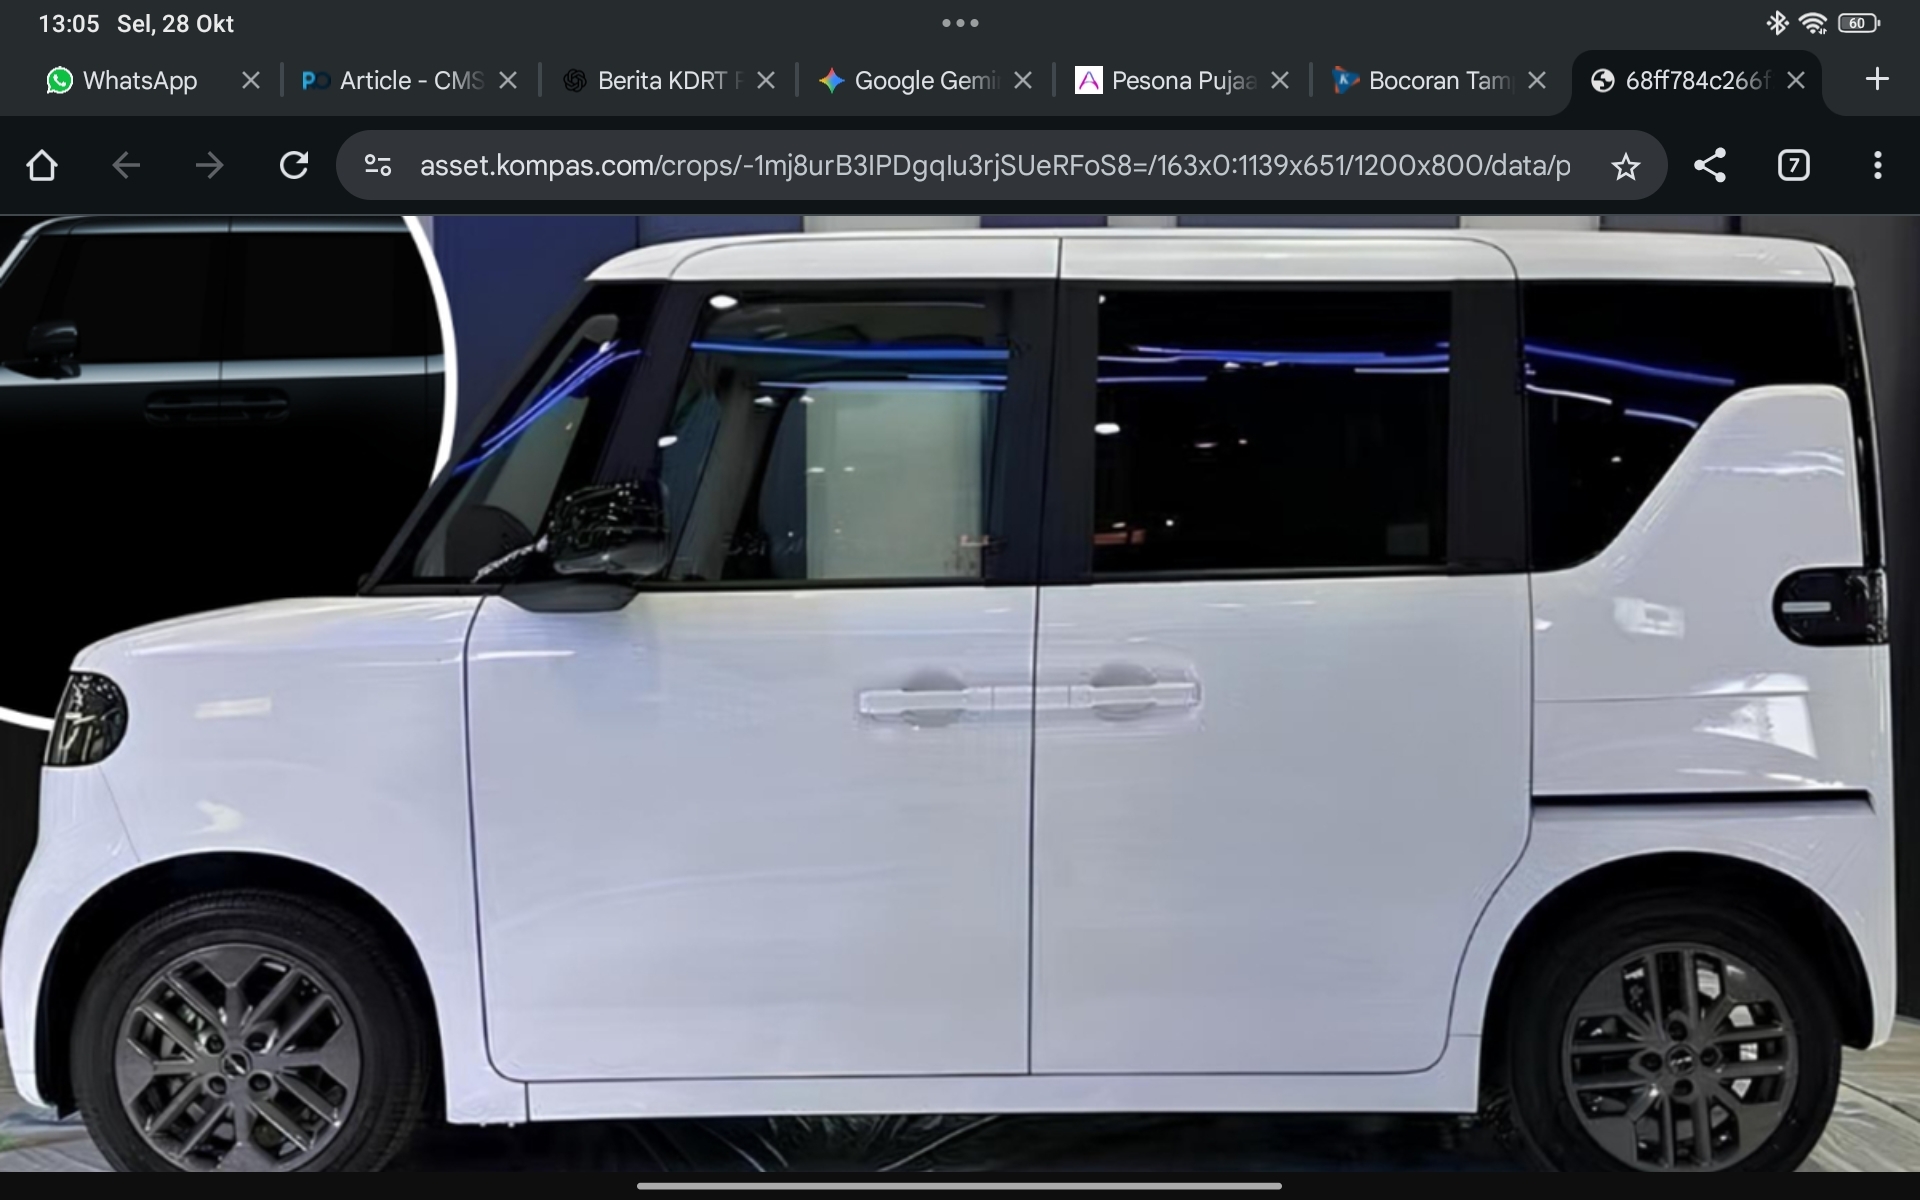Open the tab switcher showing 7 tabs
The image size is (1920, 1200).
click(1794, 165)
